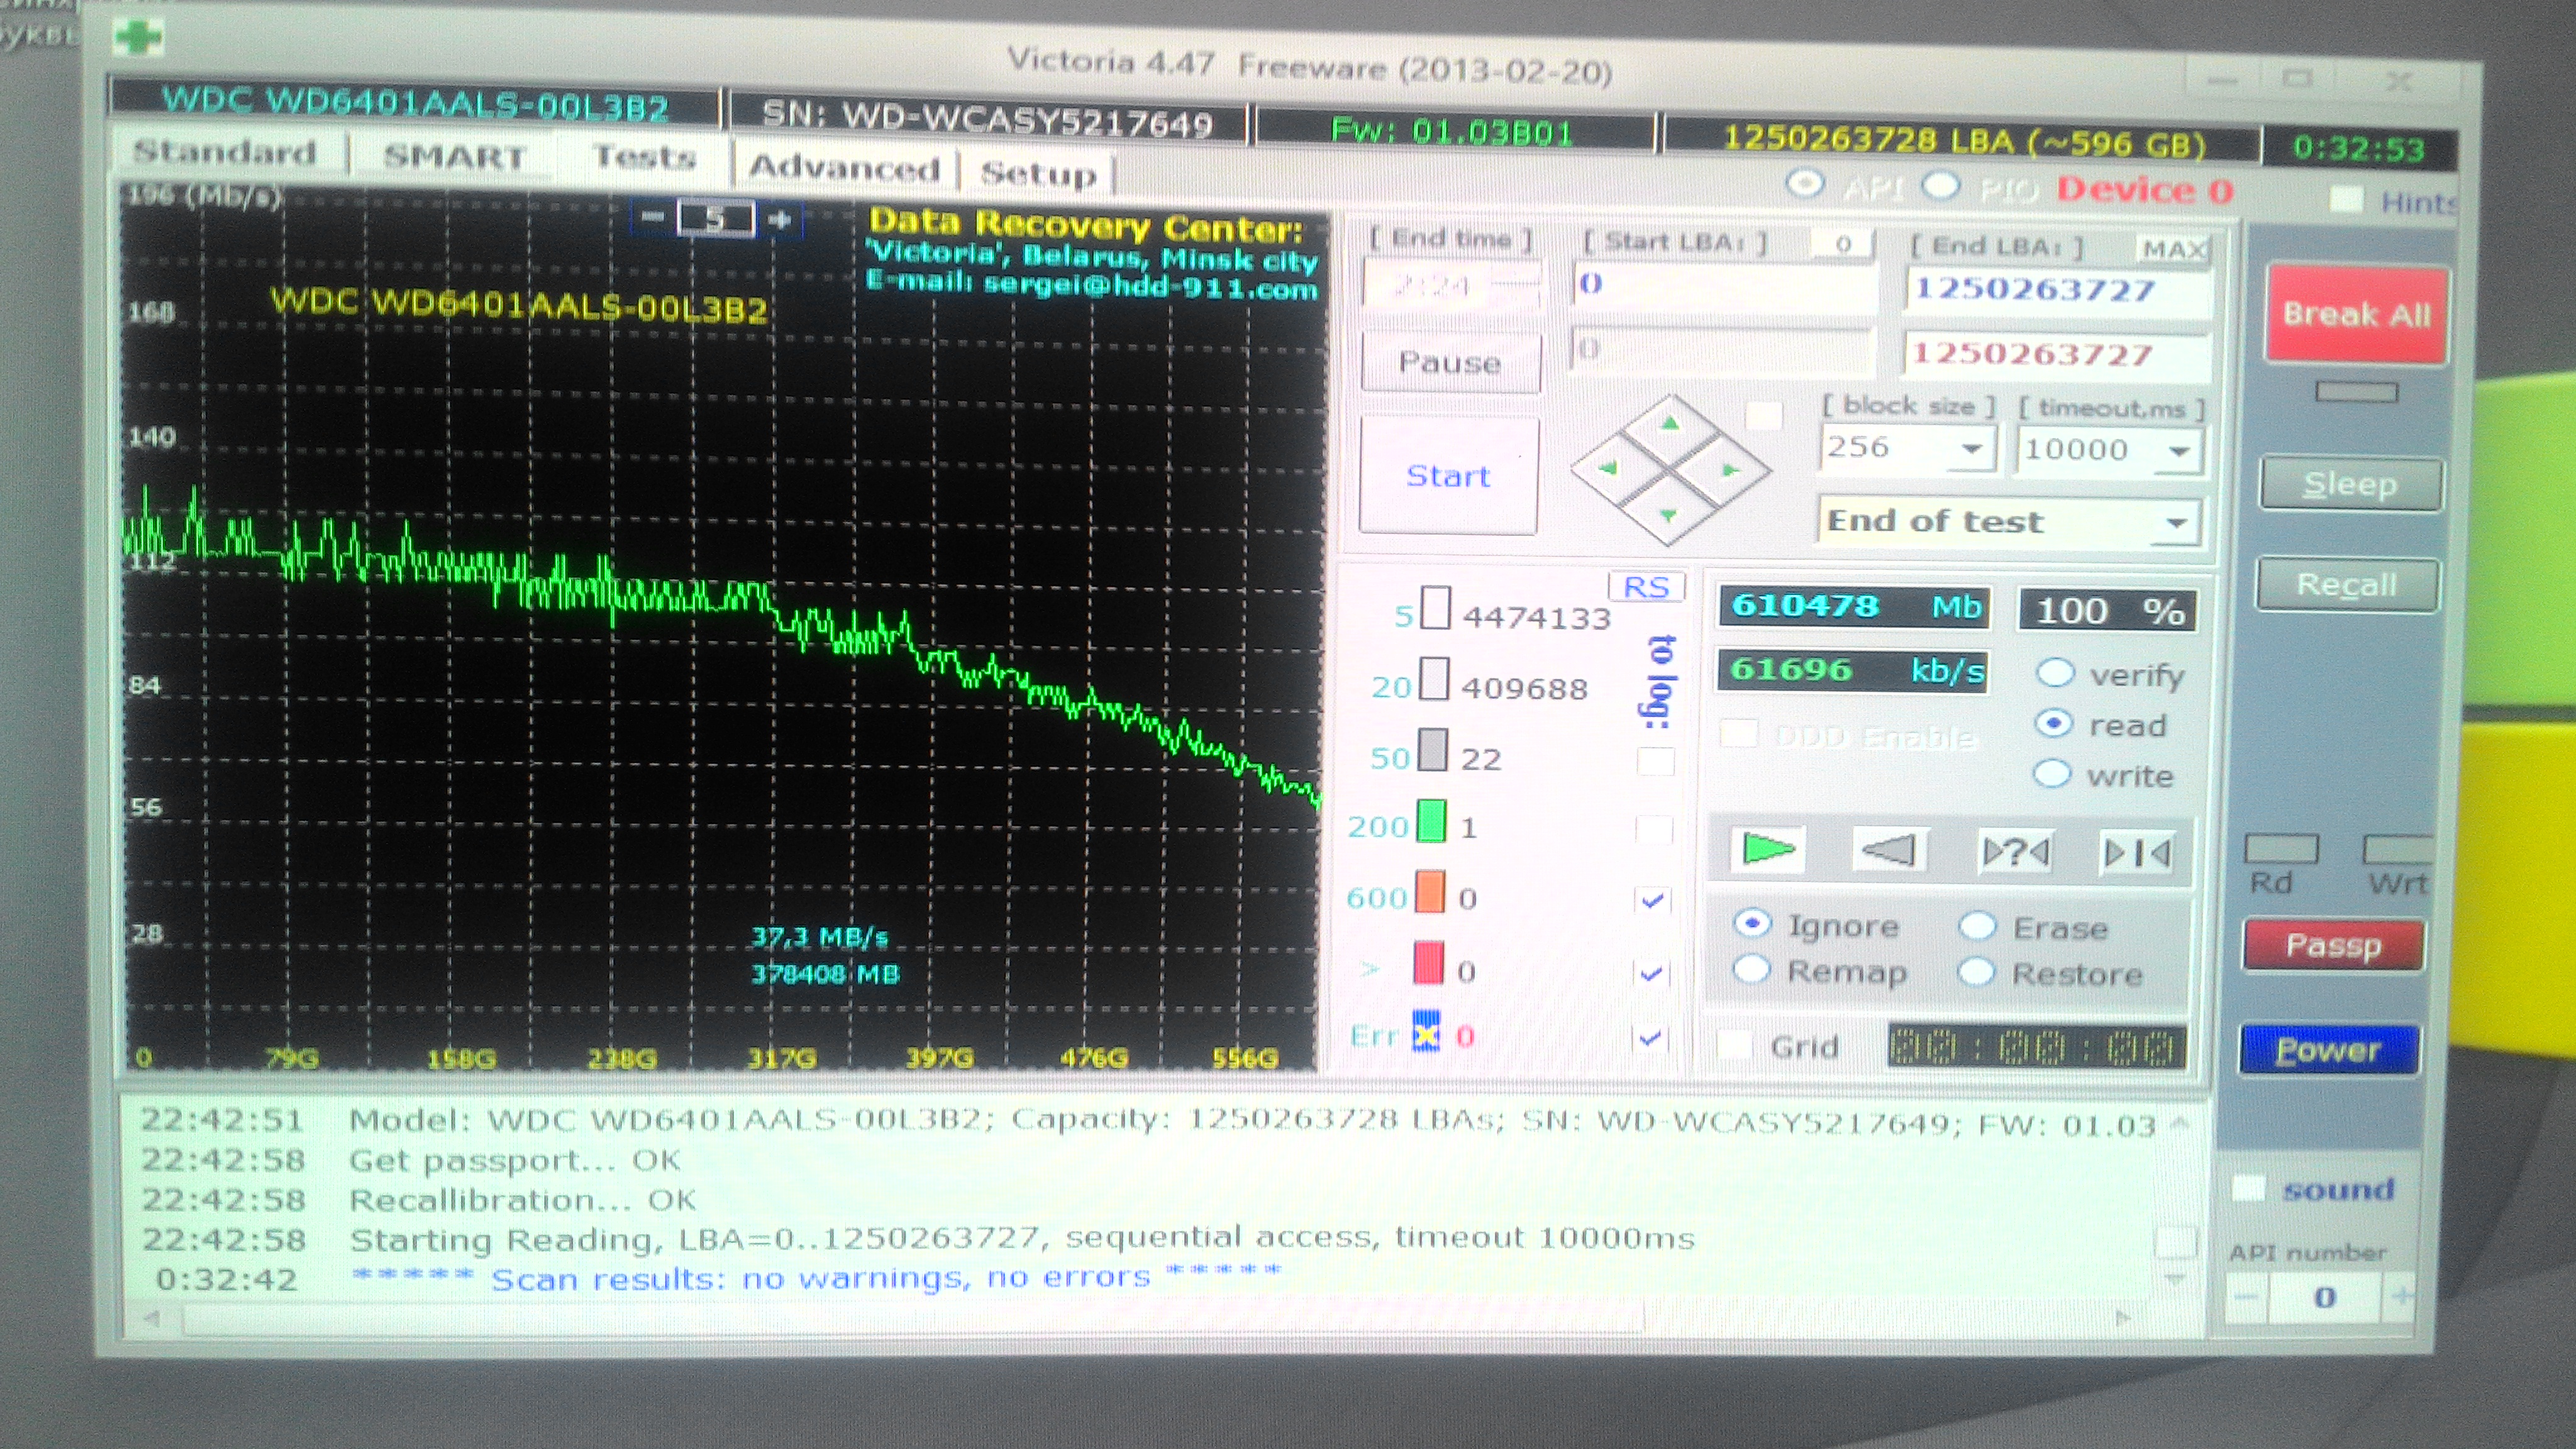This screenshot has width=2576, height=1449.
Task: Click the butterfly scan mode icon
Action: coord(2137,853)
